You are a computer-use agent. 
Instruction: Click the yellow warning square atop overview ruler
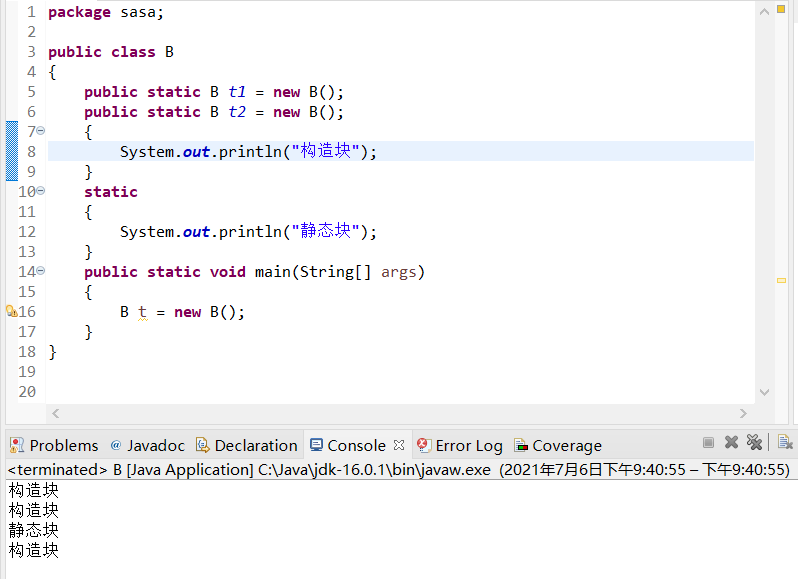[781, 9]
